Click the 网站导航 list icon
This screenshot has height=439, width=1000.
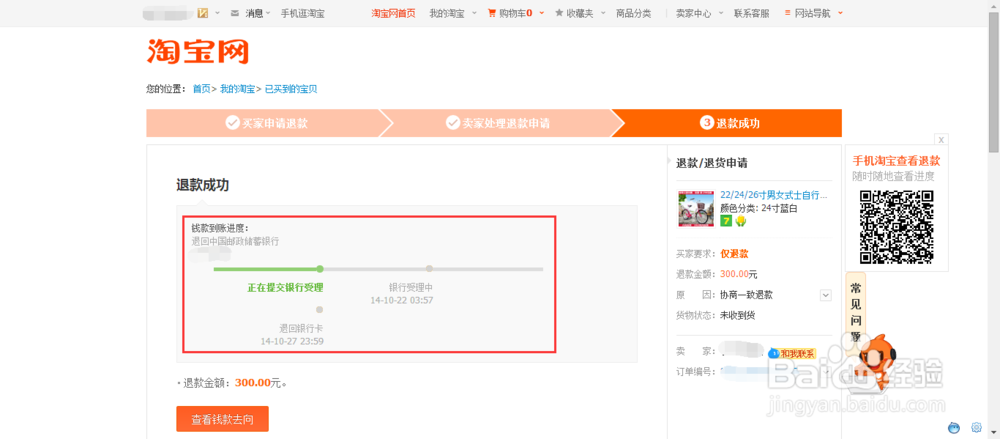tap(788, 13)
